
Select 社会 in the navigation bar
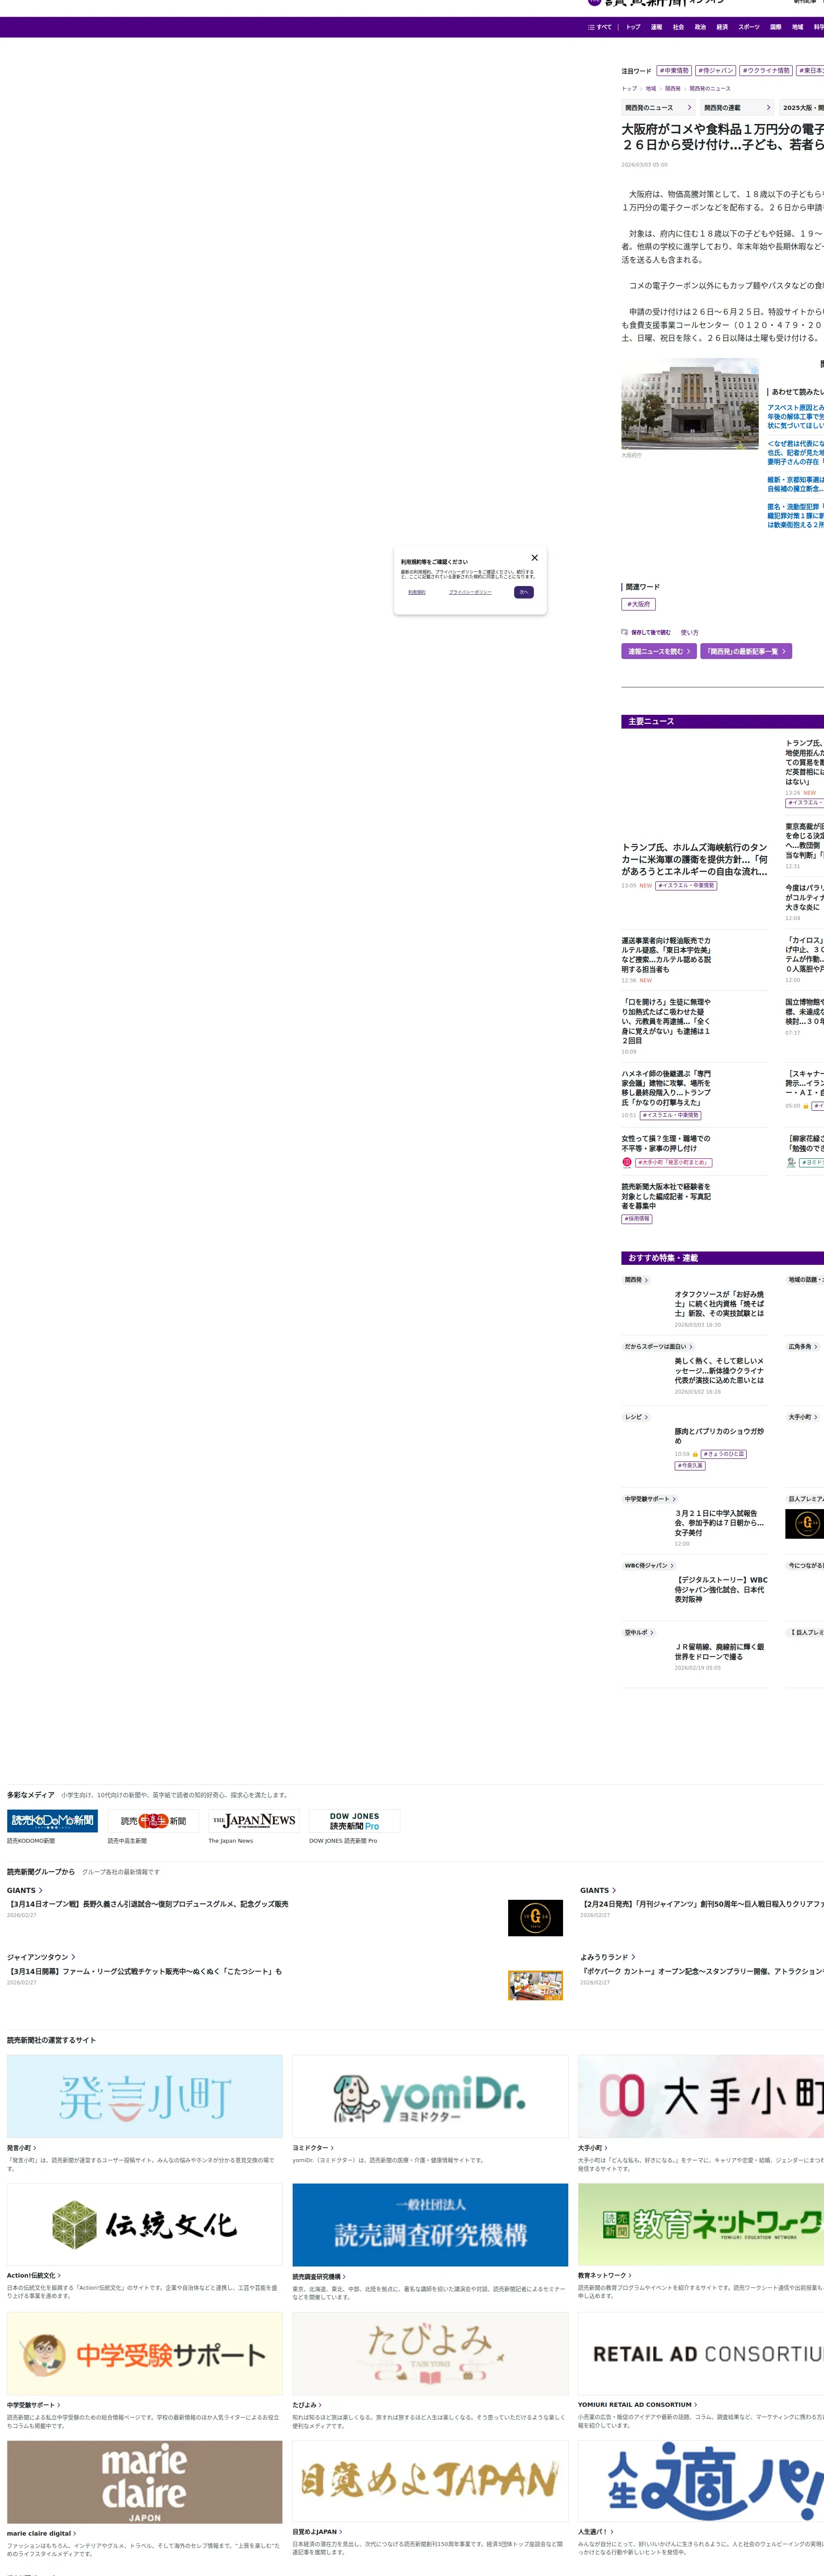pos(678,27)
